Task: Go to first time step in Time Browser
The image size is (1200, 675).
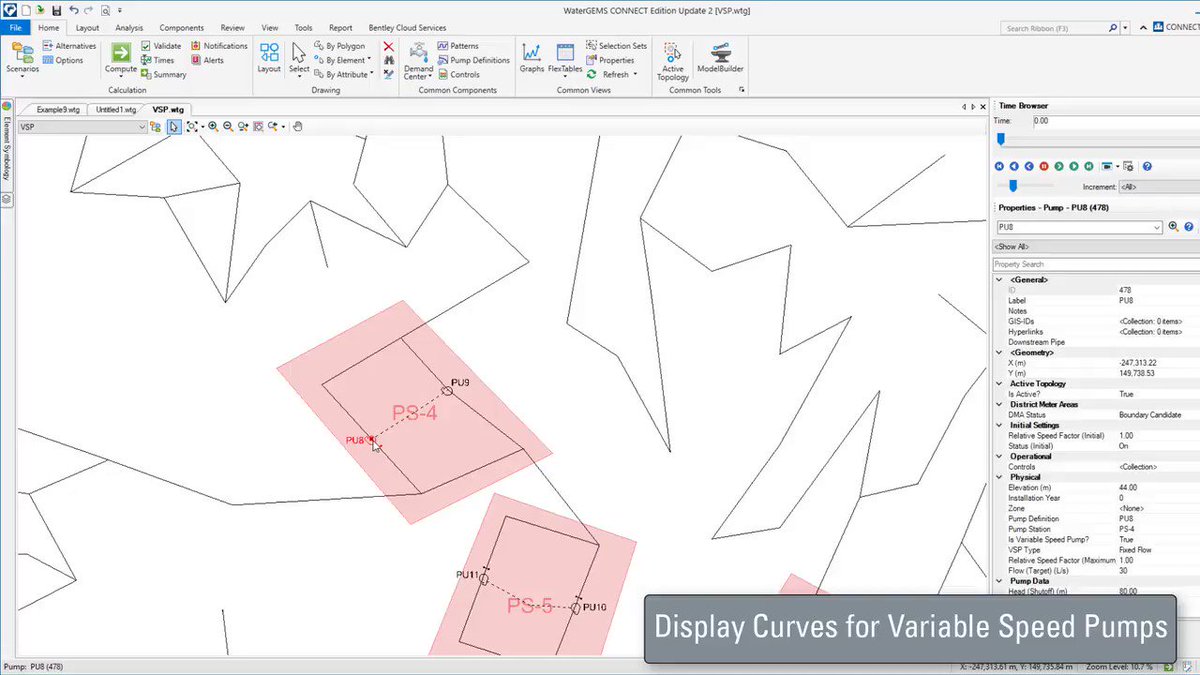Action: point(999,166)
